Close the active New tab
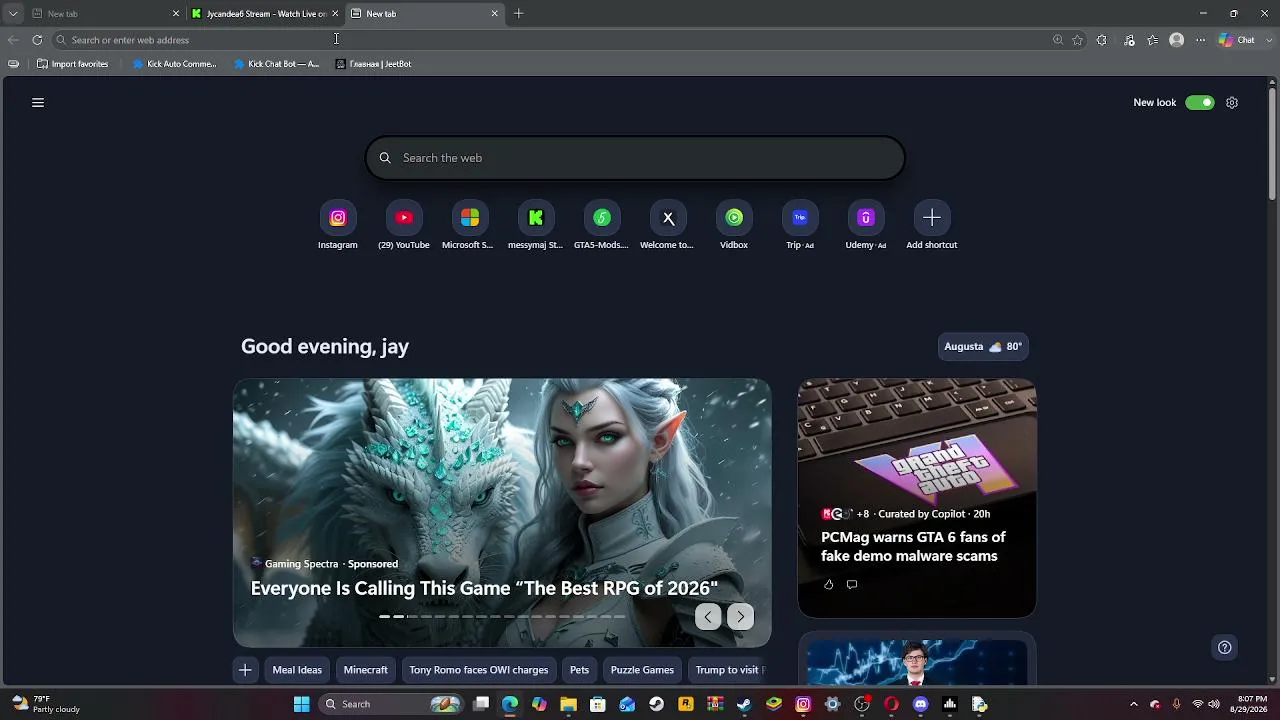This screenshot has width=1280, height=720. tap(494, 14)
